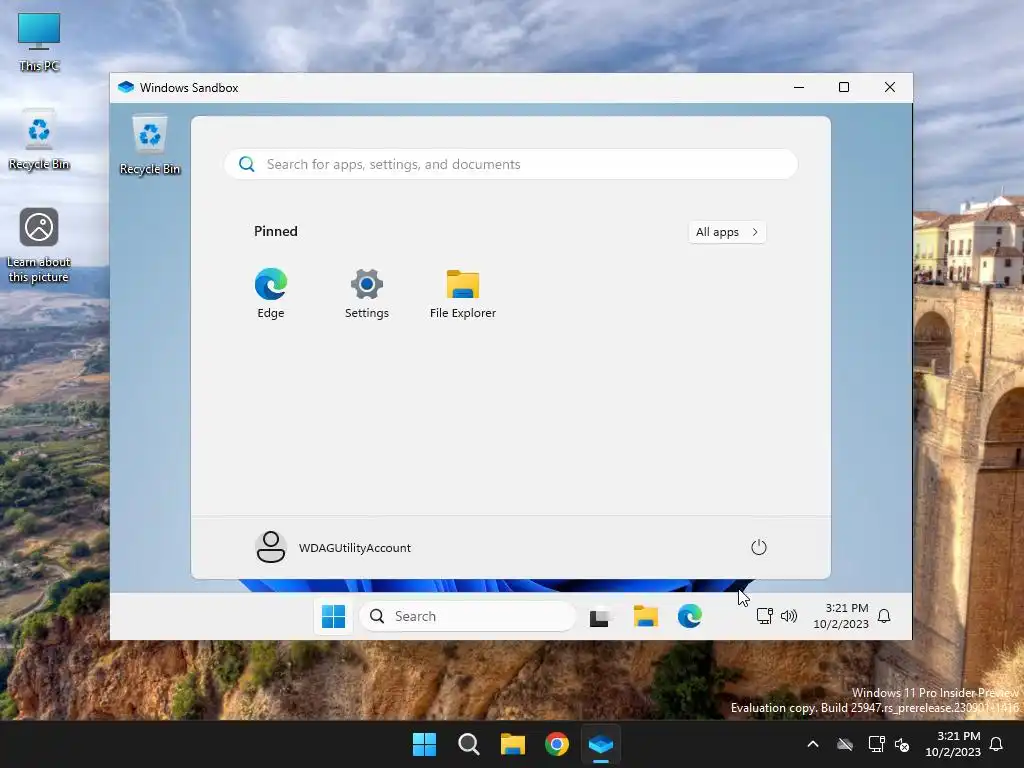Click the host OneDrive tray icon
The height and width of the screenshot is (768, 1024).
point(845,744)
